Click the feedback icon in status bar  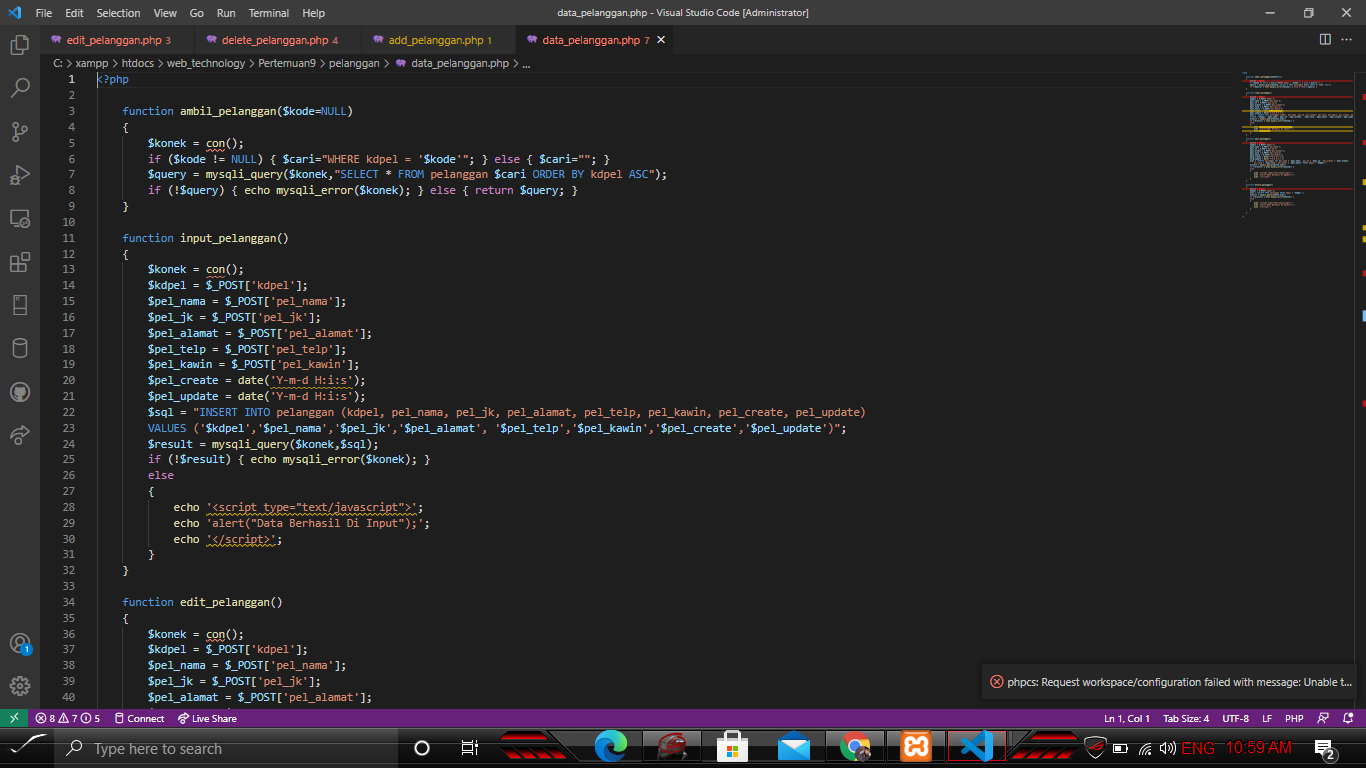pos(1324,718)
